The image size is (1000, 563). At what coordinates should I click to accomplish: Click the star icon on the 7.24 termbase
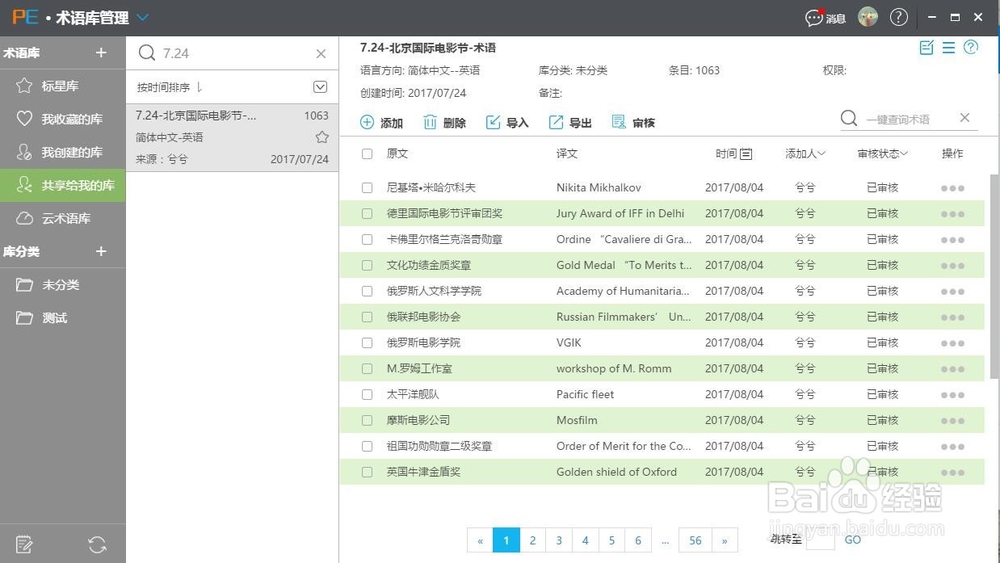tap(322, 137)
